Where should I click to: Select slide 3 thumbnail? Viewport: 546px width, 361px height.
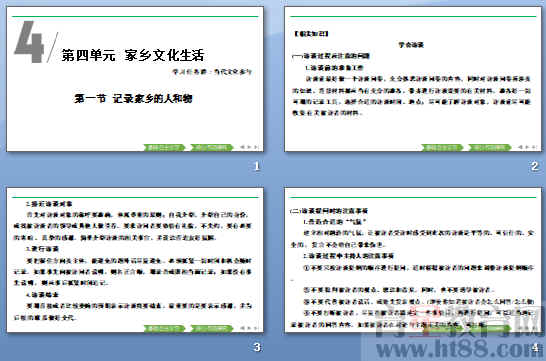point(135,260)
